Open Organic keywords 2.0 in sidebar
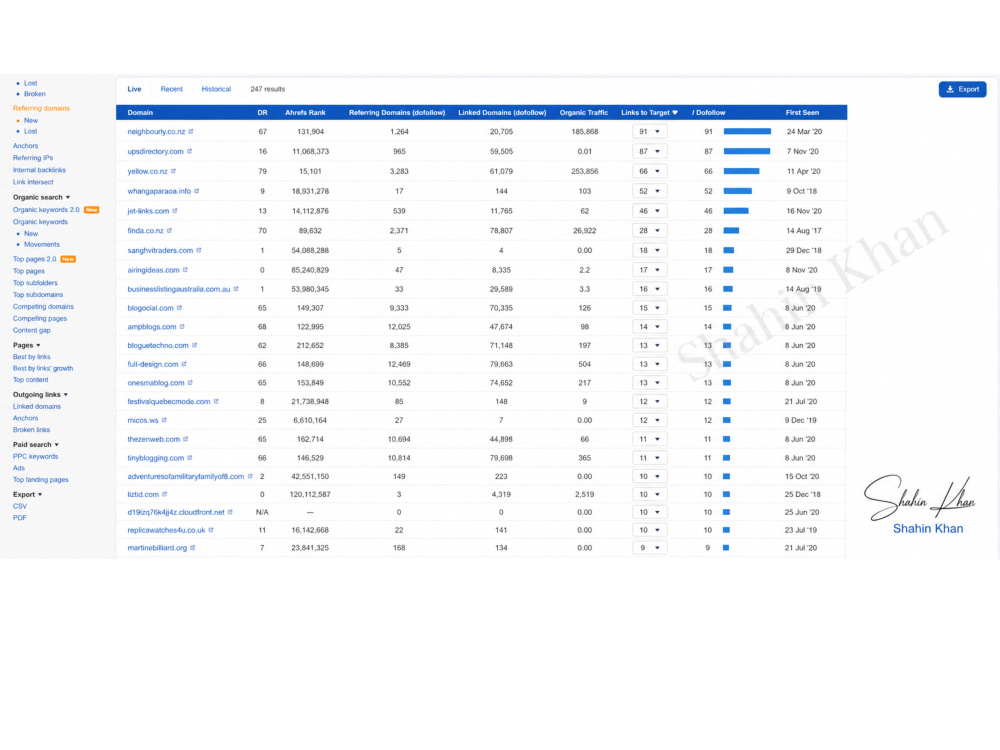This screenshot has width=1000, height=750. (x=46, y=210)
